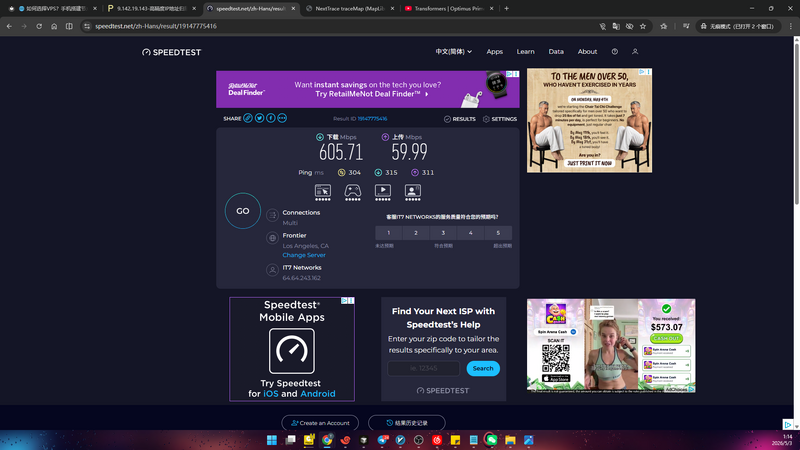
Task: Click the IT7 Networks user icon
Action: tap(272, 270)
